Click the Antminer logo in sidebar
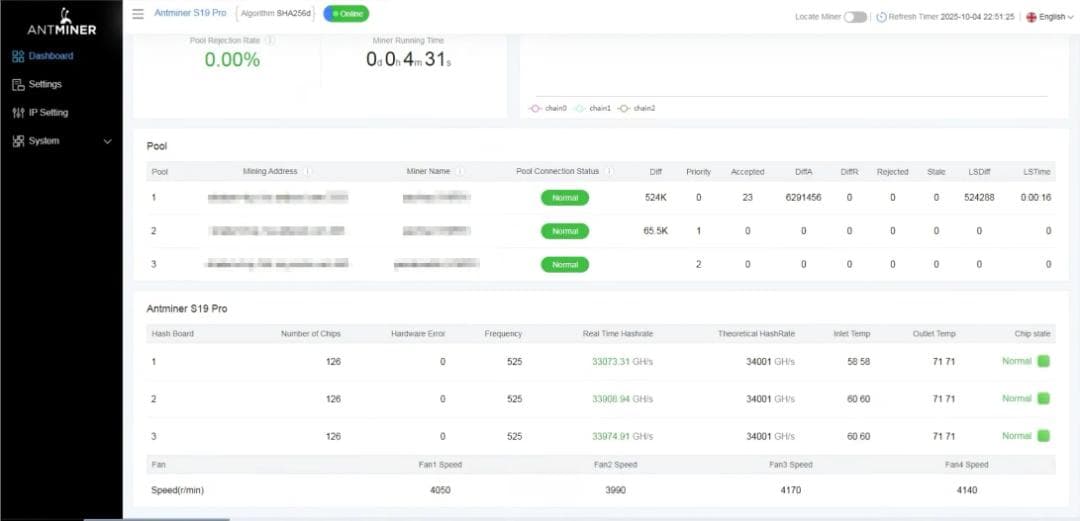Screen dimensions: 1080x521 (62, 21)
